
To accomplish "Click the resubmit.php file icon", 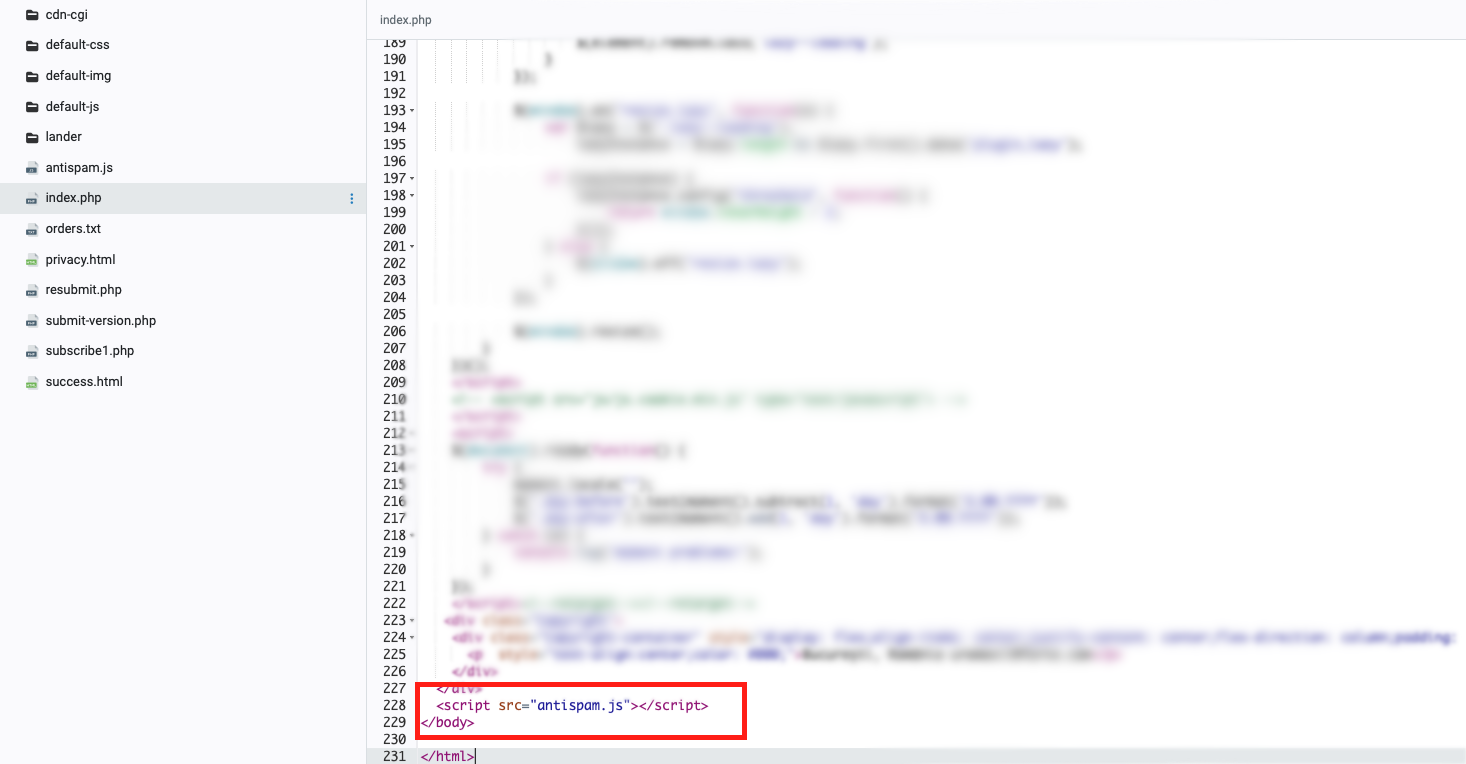I will (31, 290).
